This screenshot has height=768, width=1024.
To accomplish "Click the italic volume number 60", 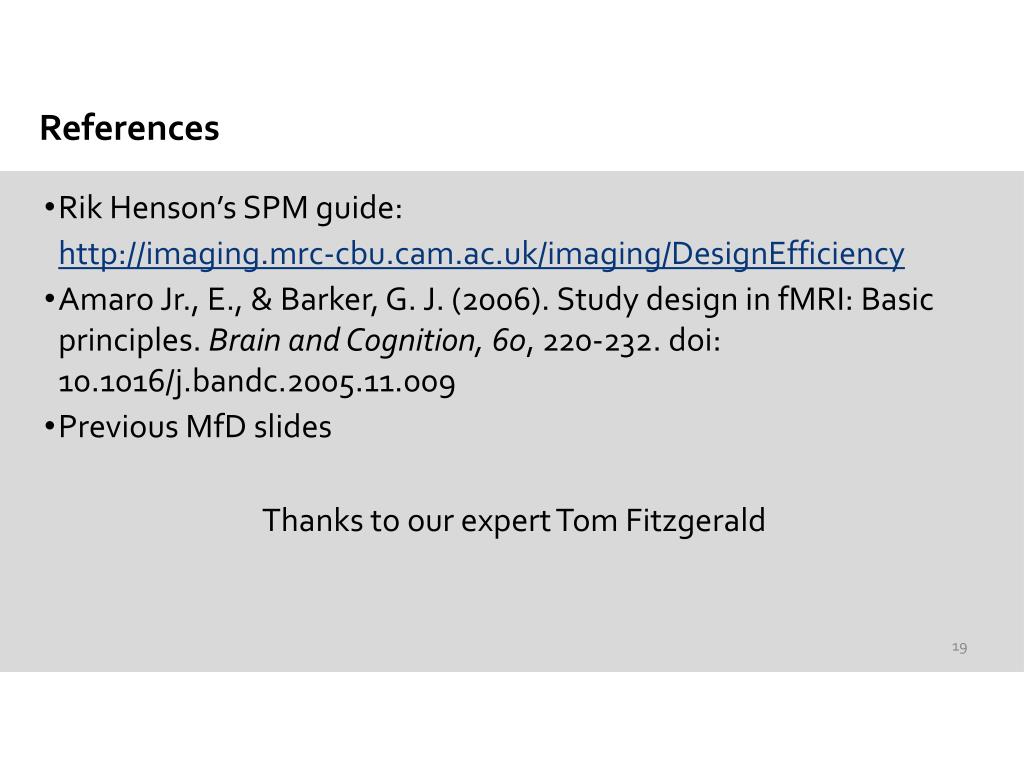I will [509, 341].
